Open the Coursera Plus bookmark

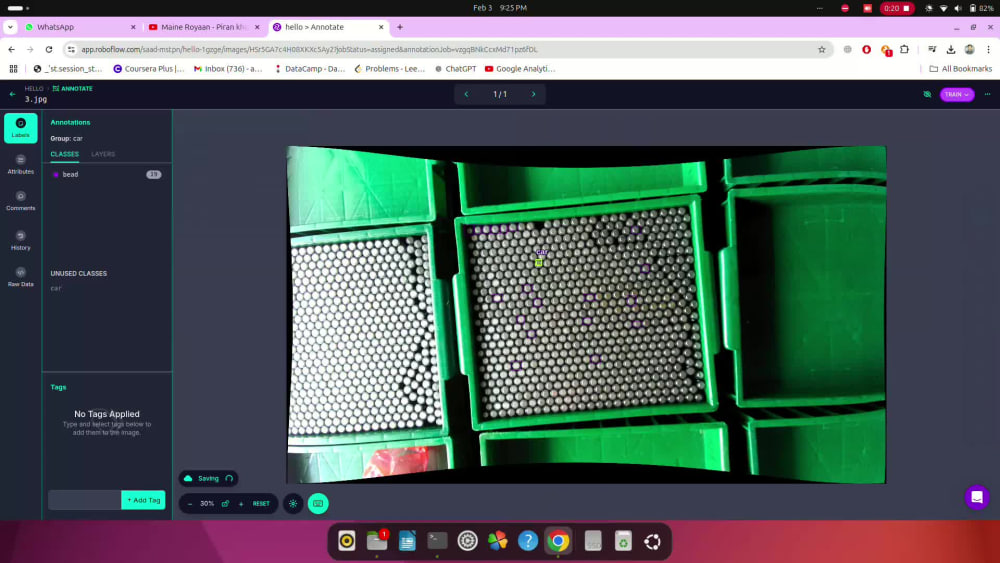(x=149, y=69)
